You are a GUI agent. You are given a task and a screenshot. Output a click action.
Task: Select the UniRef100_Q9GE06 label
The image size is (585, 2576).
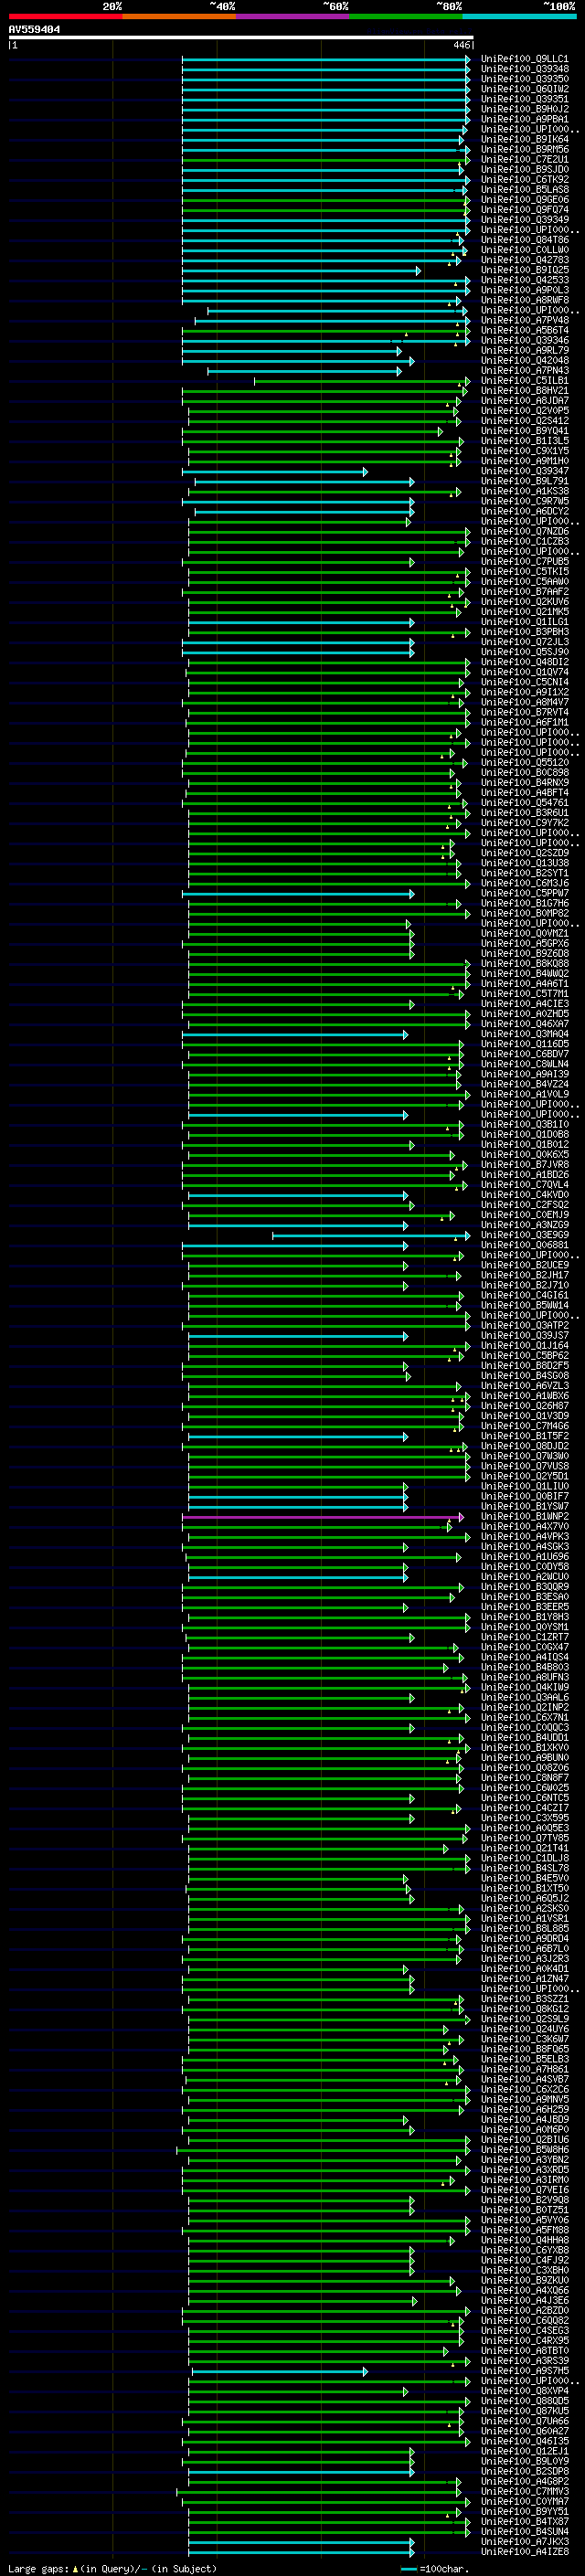click(x=524, y=199)
